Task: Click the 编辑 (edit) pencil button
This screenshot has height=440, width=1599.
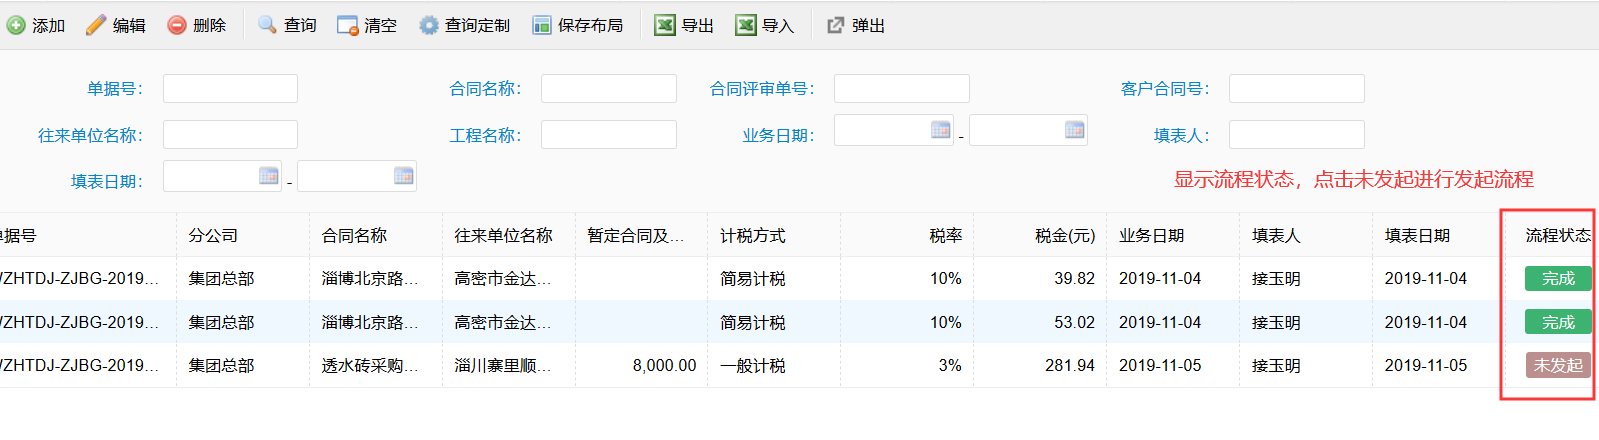Action: coord(116,25)
